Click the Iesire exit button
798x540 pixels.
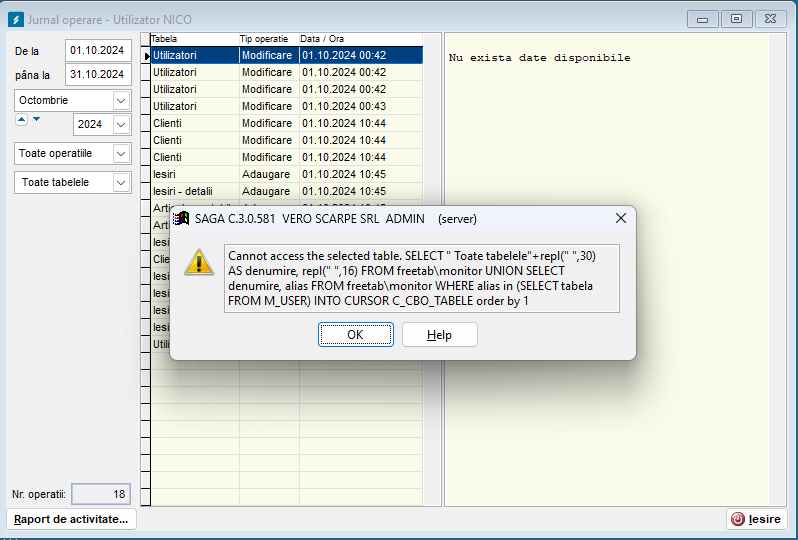(757, 519)
